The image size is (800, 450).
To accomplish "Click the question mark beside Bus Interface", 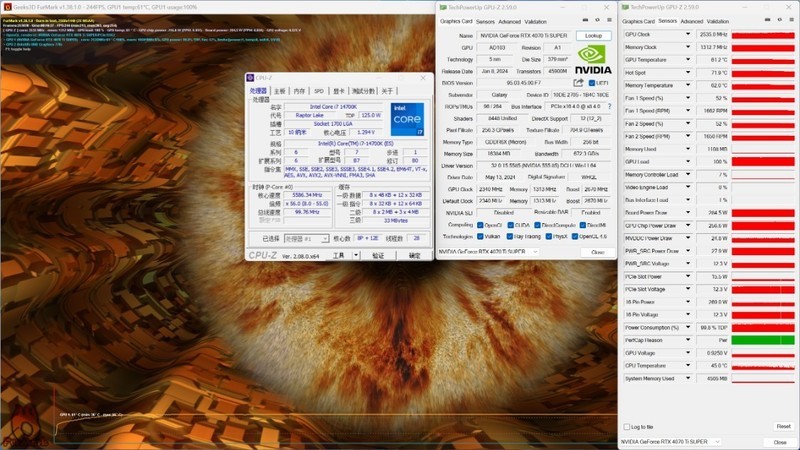I will [609, 107].
